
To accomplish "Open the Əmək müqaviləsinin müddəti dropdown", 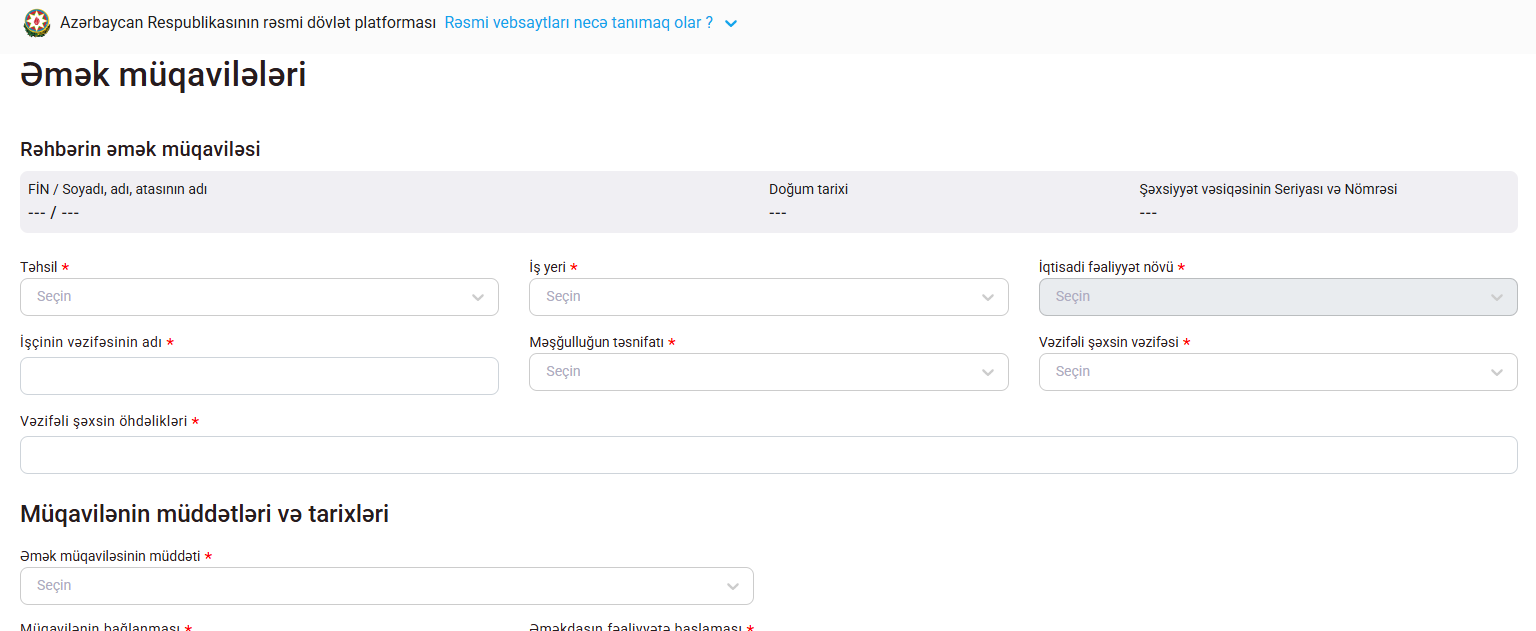I will pyautogui.click(x=386, y=586).
